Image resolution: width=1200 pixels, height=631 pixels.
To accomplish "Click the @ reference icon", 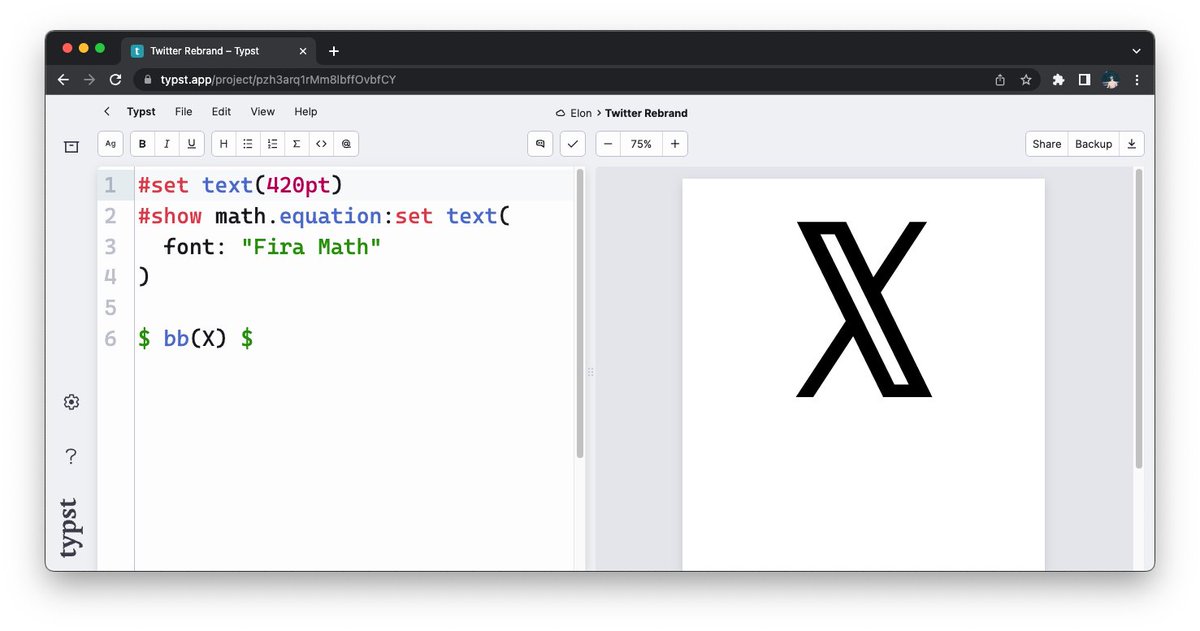I will click(x=346, y=144).
